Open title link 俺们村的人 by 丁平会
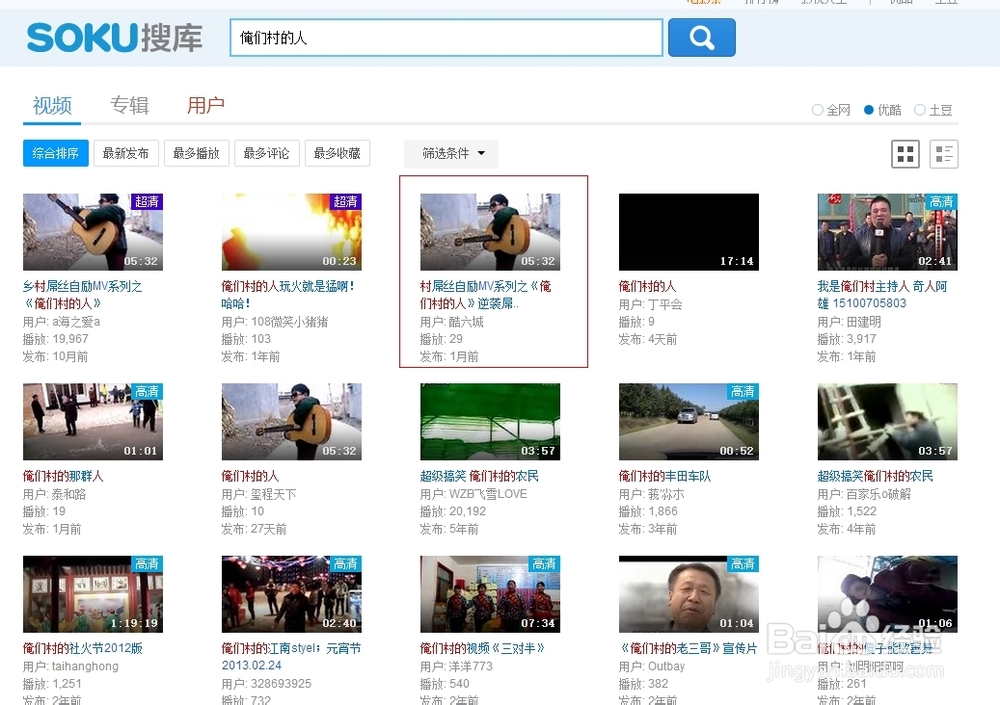Image resolution: width=1000 pixels, height=705 pixels. tap(647, 286)
